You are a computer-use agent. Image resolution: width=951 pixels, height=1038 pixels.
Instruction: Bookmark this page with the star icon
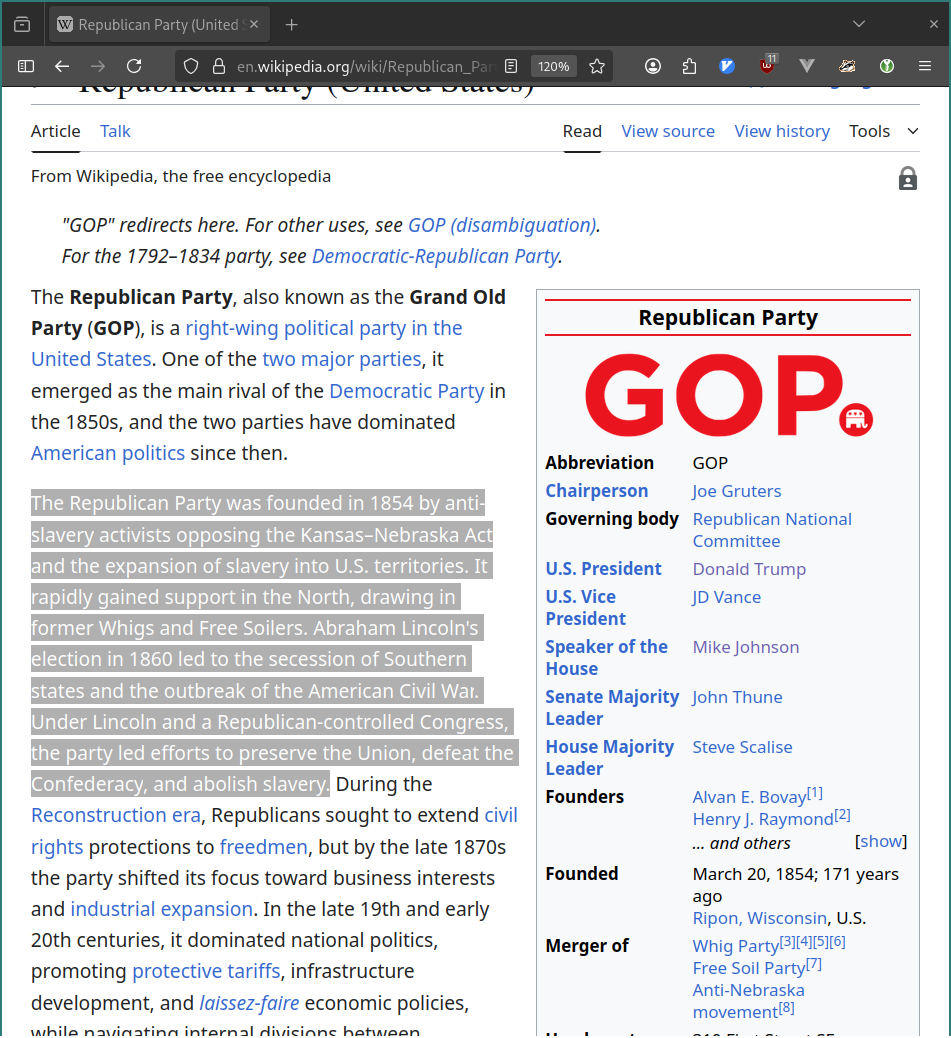(597, 66)
